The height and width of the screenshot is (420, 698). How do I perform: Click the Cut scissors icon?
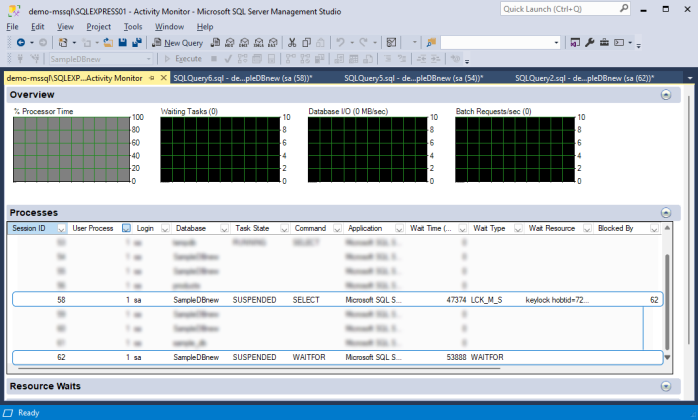click(292, 43)
